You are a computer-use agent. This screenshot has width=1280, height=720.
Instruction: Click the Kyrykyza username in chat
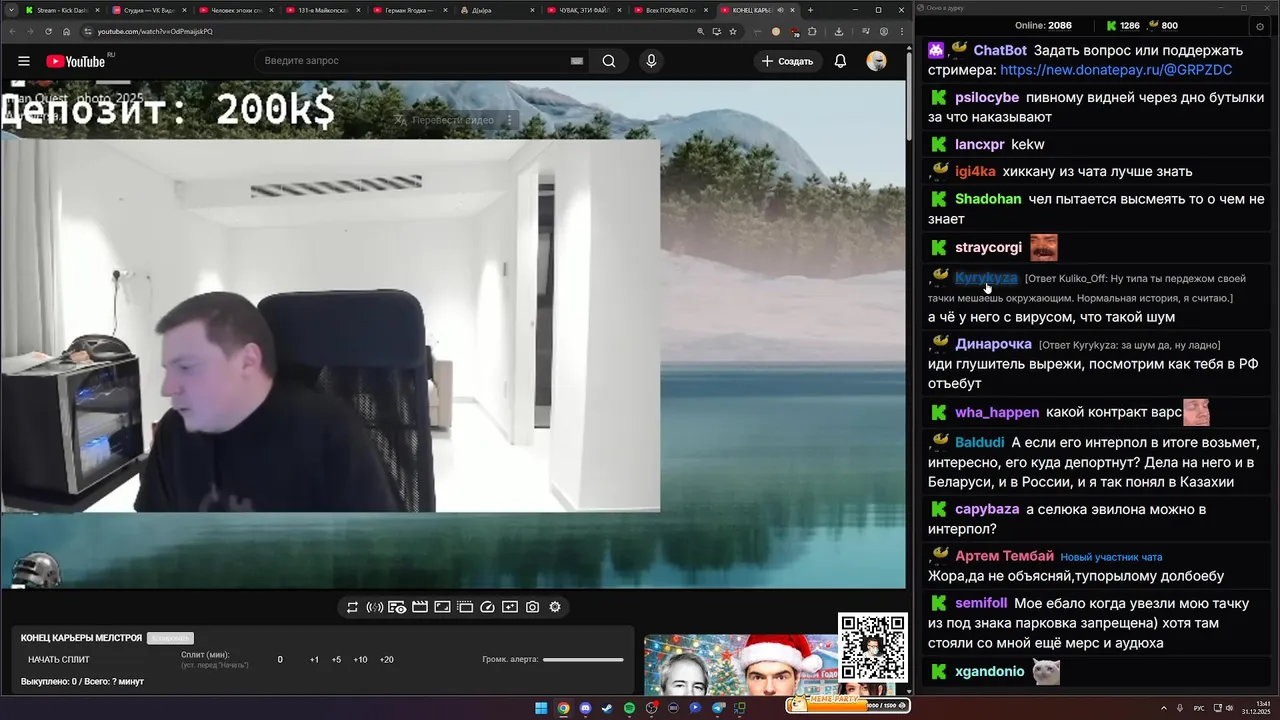tap(986, 278)
